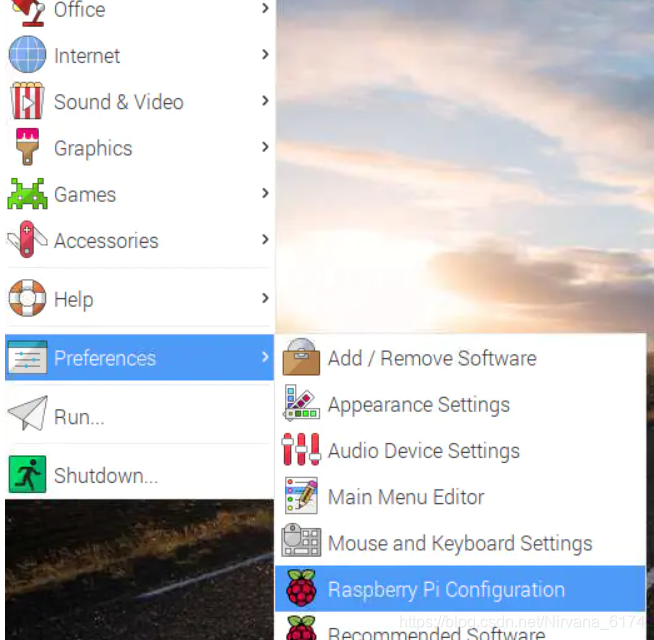This screenshot has width=654, height=640.
Task: Choose Run... from the main menu
Action: click(139, 416)
